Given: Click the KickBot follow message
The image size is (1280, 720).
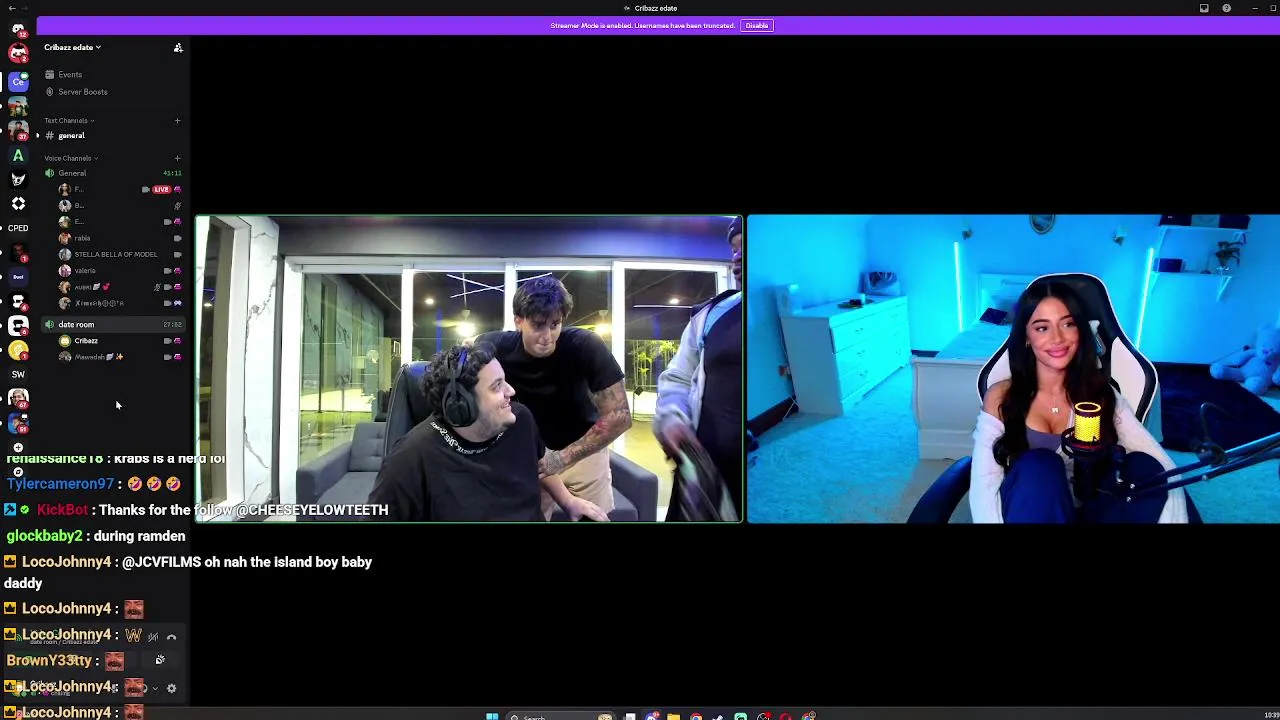Looking at the screenshot, I should pyautogui.click(x=196, y=510).
